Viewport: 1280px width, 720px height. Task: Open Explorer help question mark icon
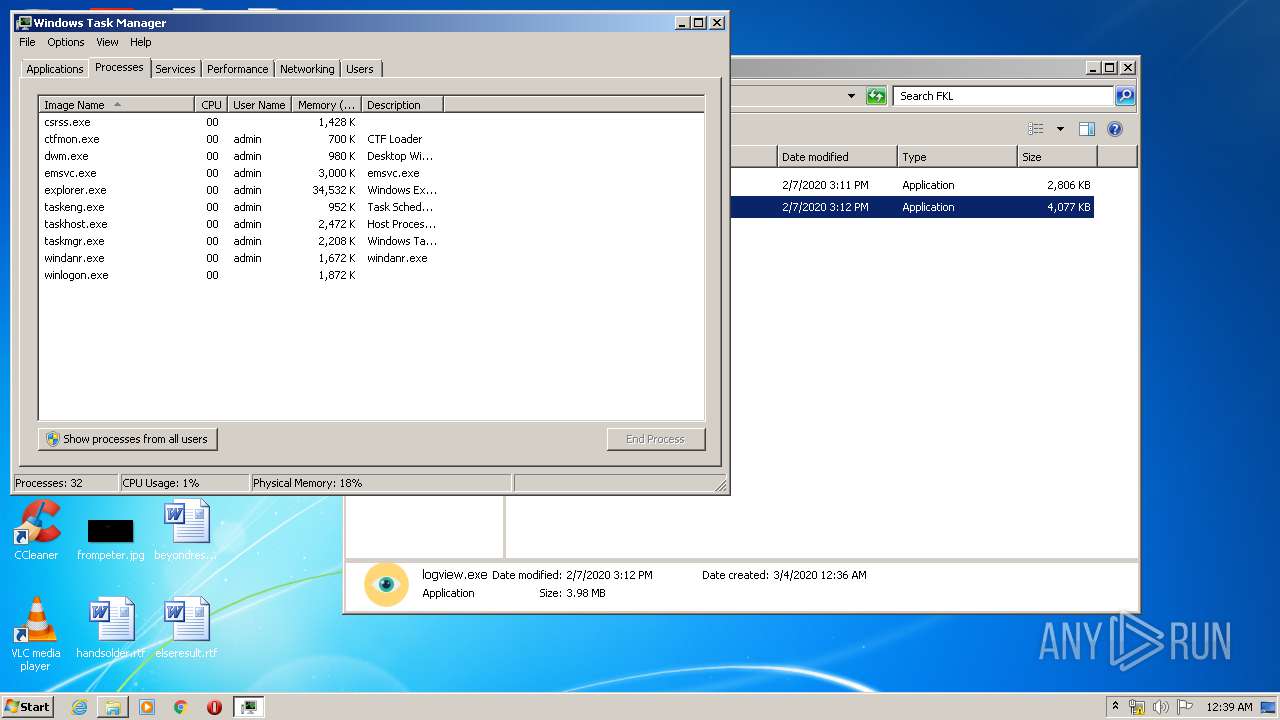(x=1115, y=129)
